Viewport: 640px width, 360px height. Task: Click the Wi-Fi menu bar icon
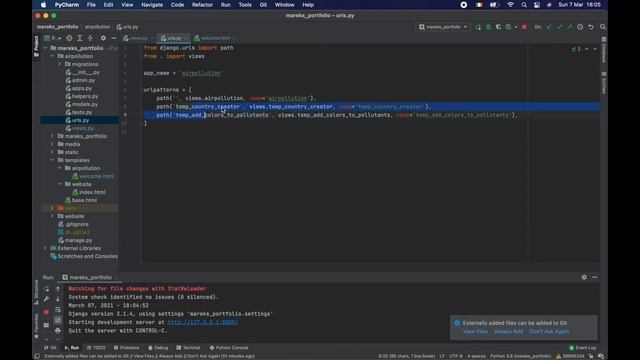[510, 5]
